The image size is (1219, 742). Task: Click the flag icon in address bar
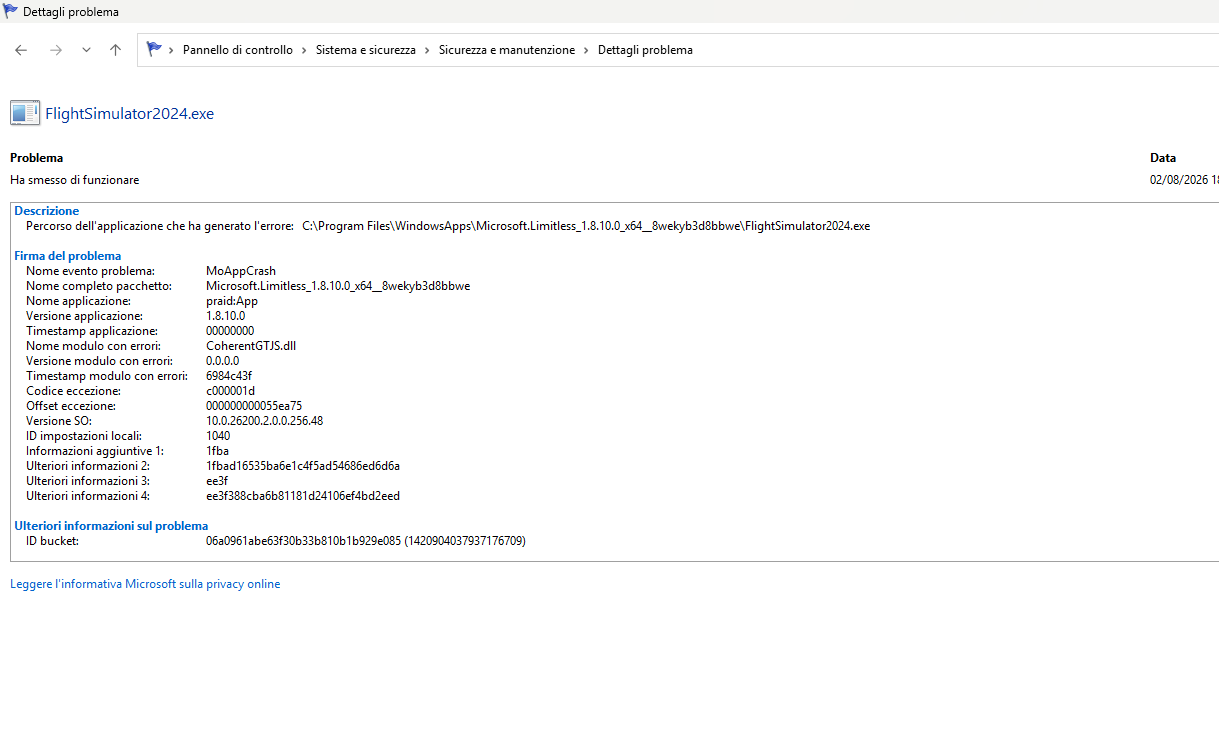[x=154, y=49]
